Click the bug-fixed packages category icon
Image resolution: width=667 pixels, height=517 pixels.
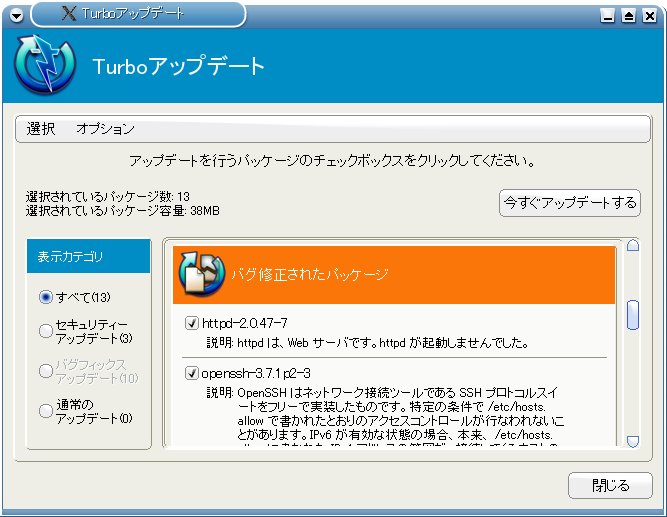(202, 274)
